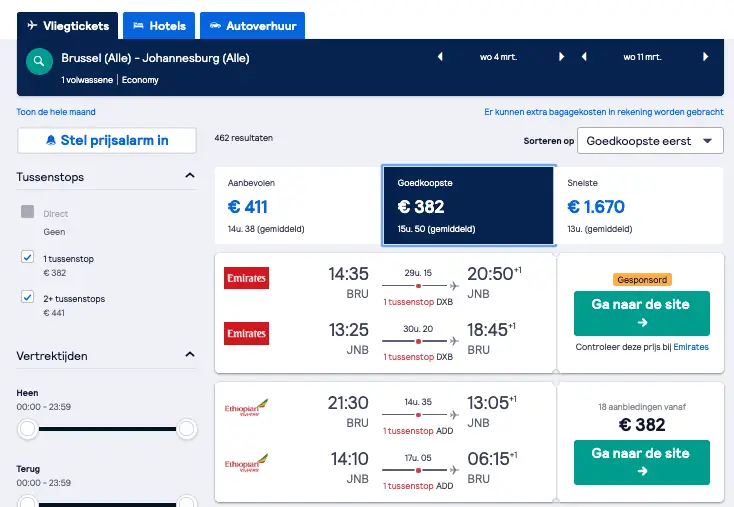The height and width of the screenshot is (507, 734).
Task: Tick the Direct flights checkbox
Action: [x=28, y=212]
